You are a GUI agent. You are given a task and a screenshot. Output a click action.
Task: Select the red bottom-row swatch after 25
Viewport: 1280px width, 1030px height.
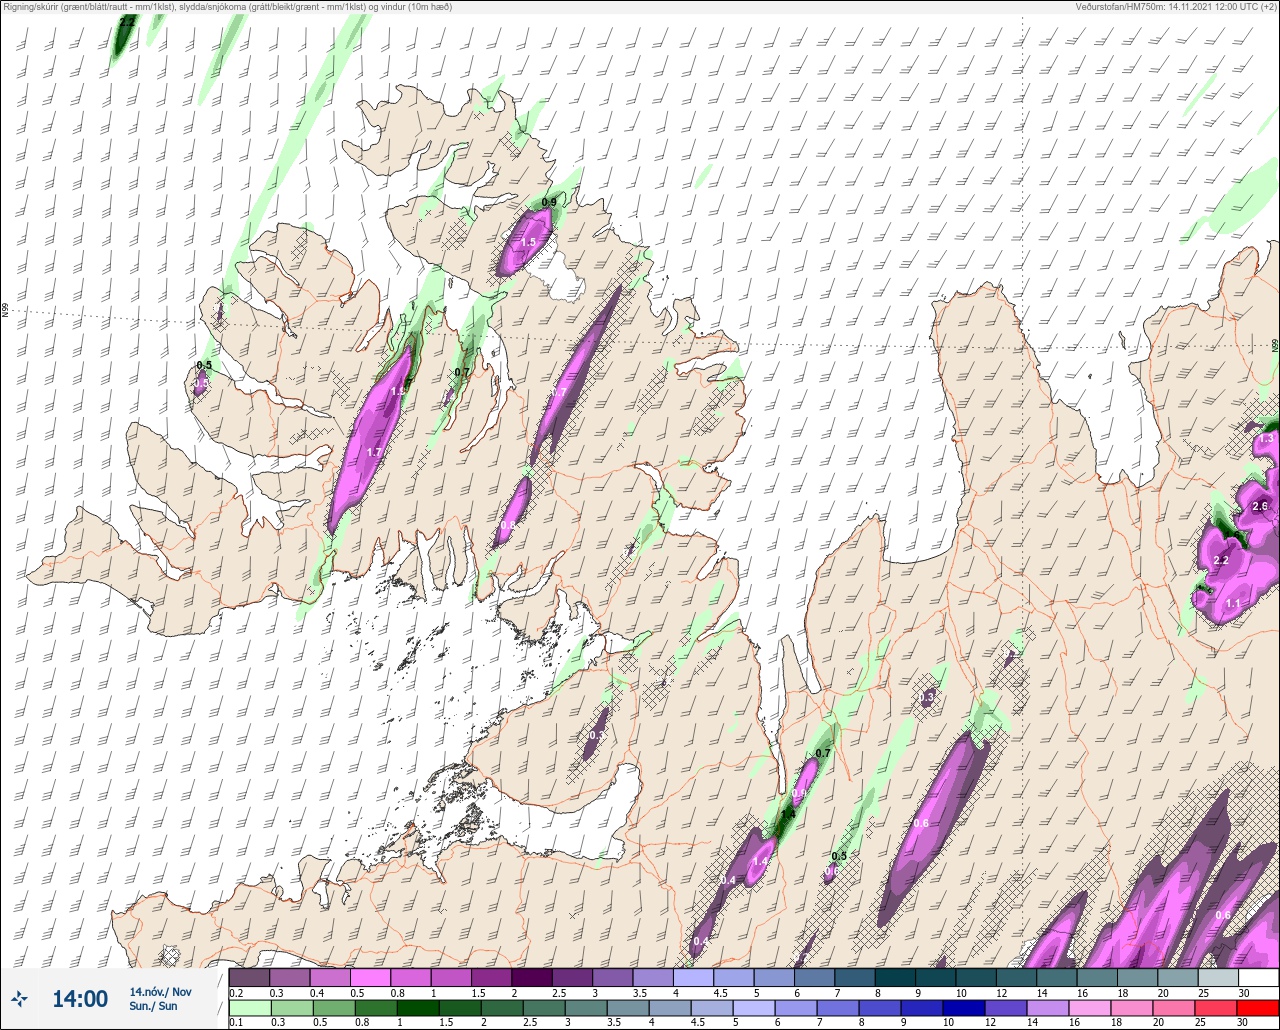[1258, 1008]
